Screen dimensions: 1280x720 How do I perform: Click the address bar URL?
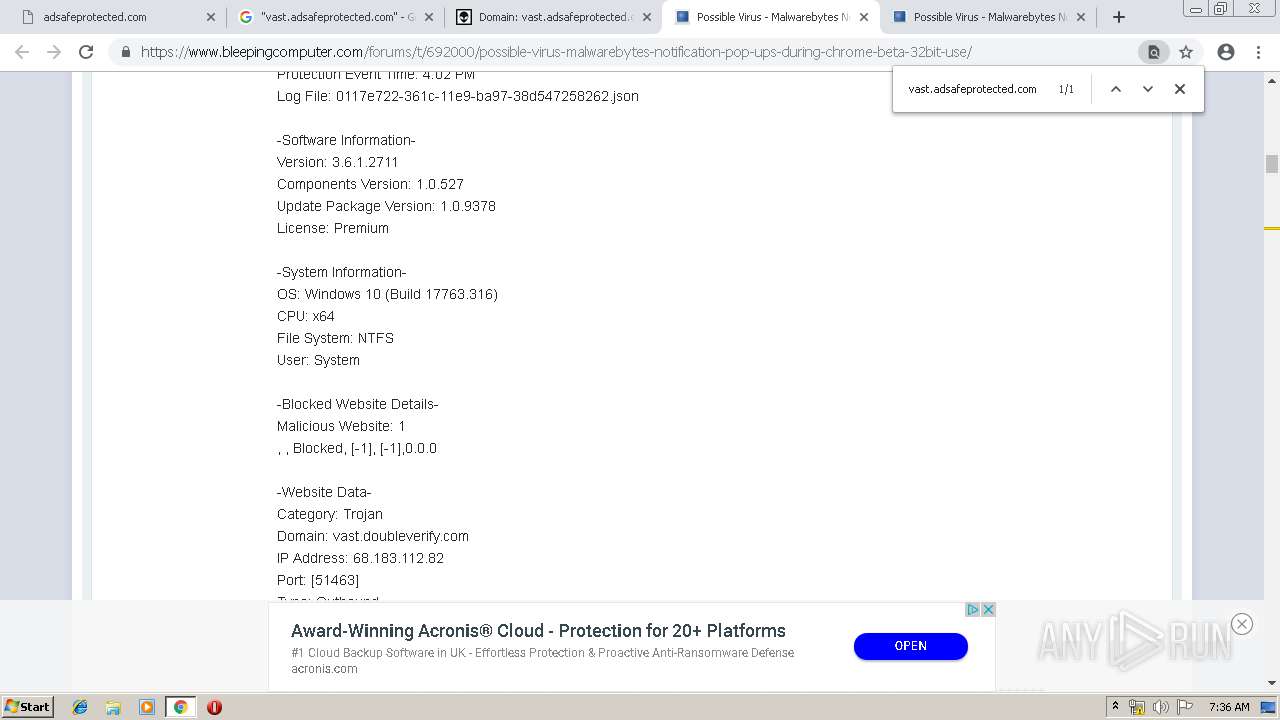coord(556,52)
